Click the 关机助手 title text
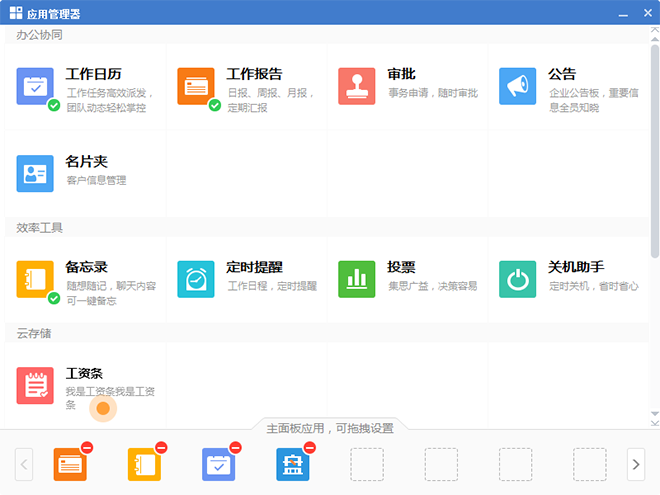Screen dimensions: 660x495 [576, 267]
